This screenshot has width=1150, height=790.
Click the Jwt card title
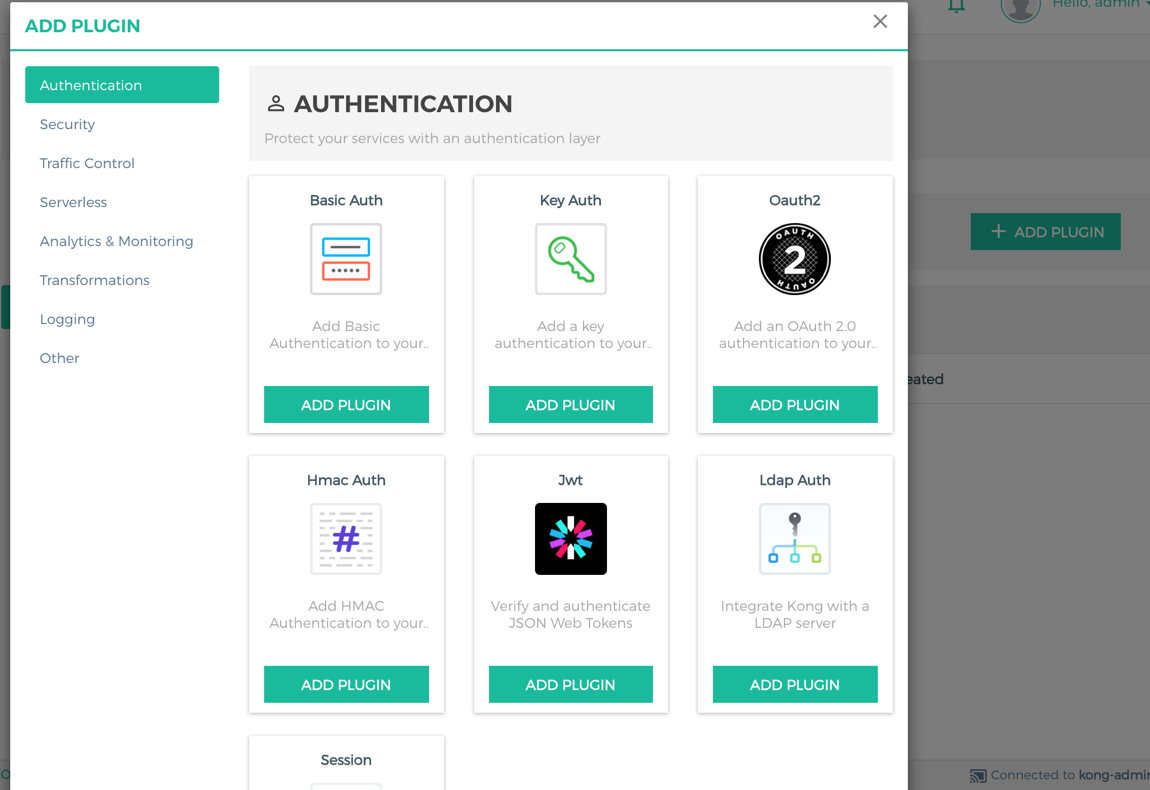571,480
